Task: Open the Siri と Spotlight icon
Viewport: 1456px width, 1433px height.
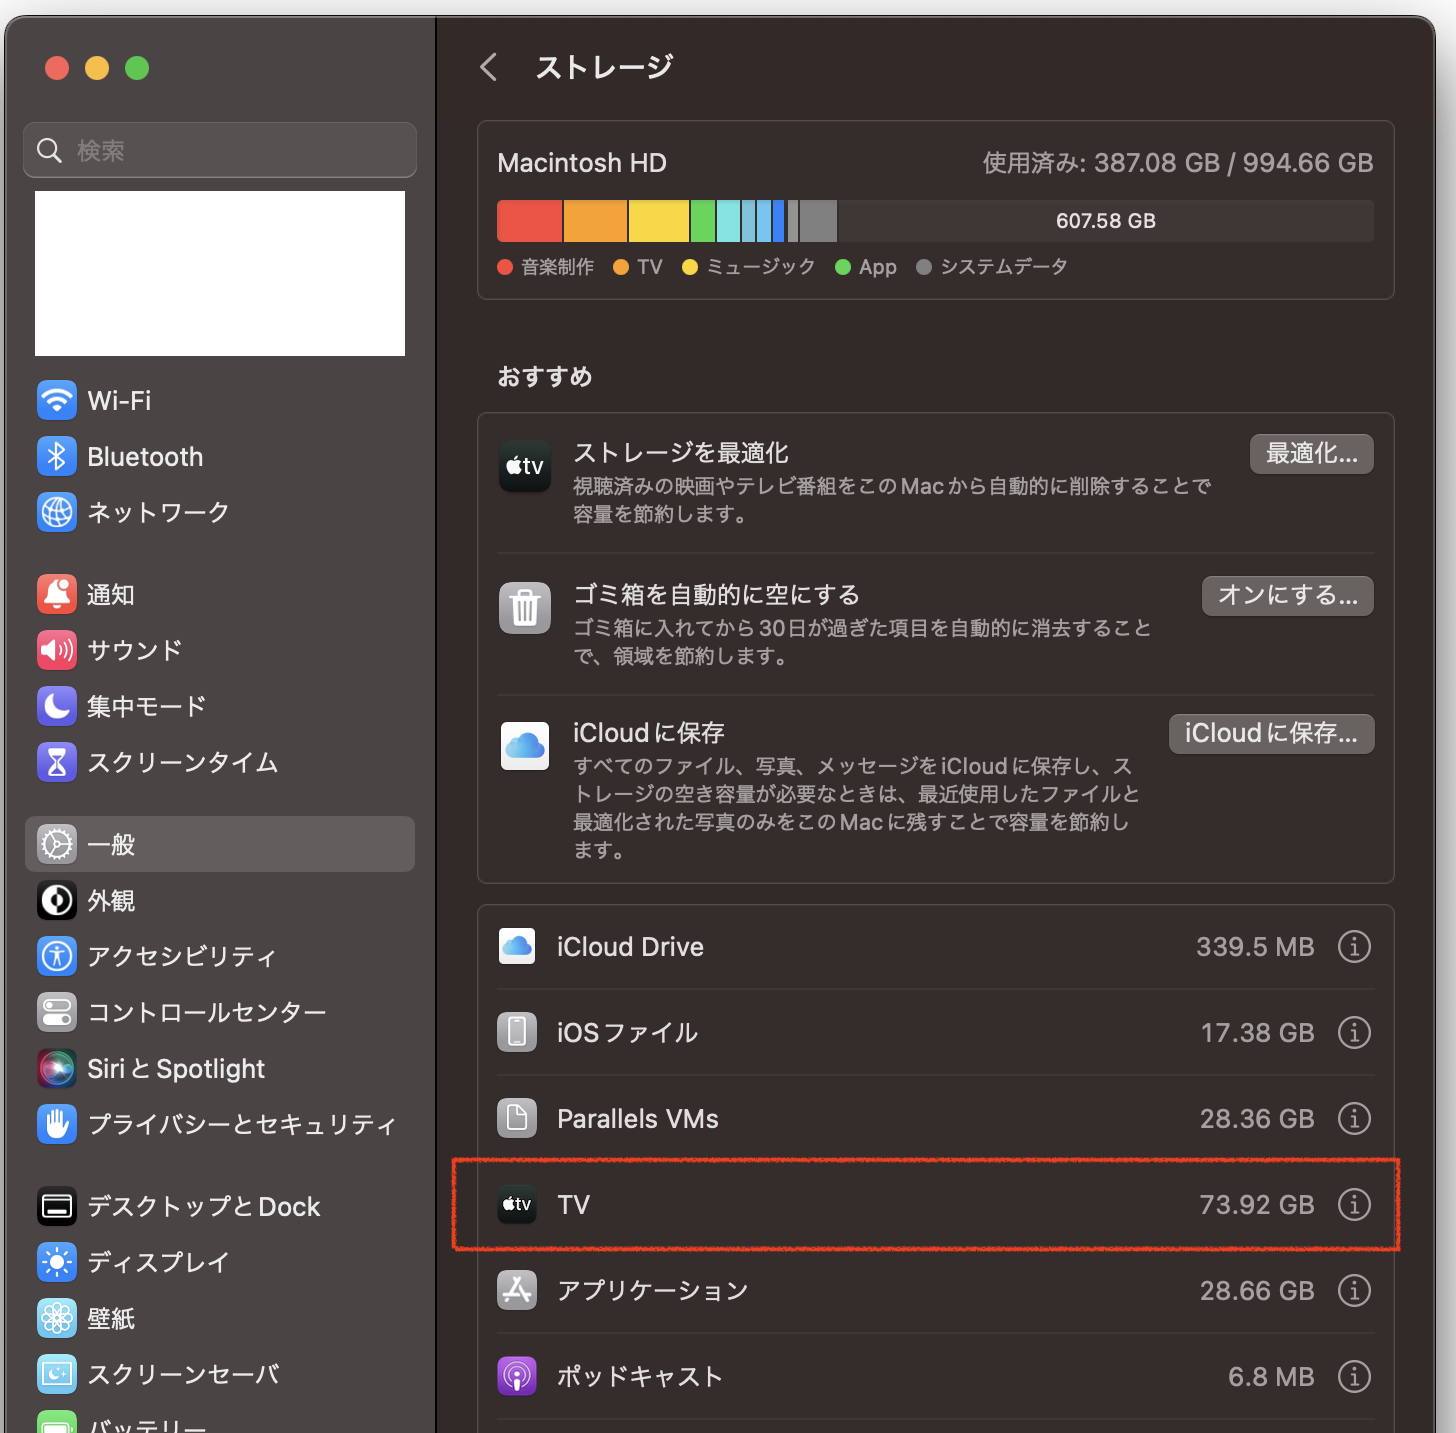Action: click(57, 1068)
